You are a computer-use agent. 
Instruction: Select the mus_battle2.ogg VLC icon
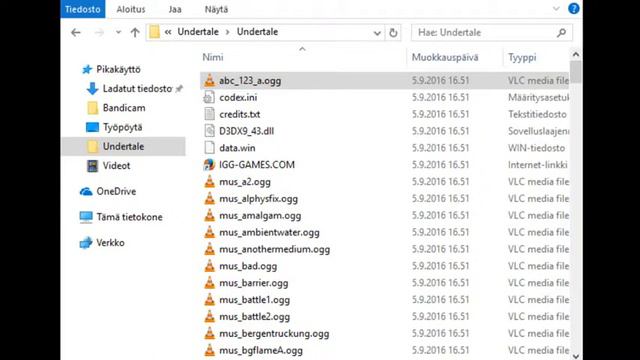click(209, 316)
